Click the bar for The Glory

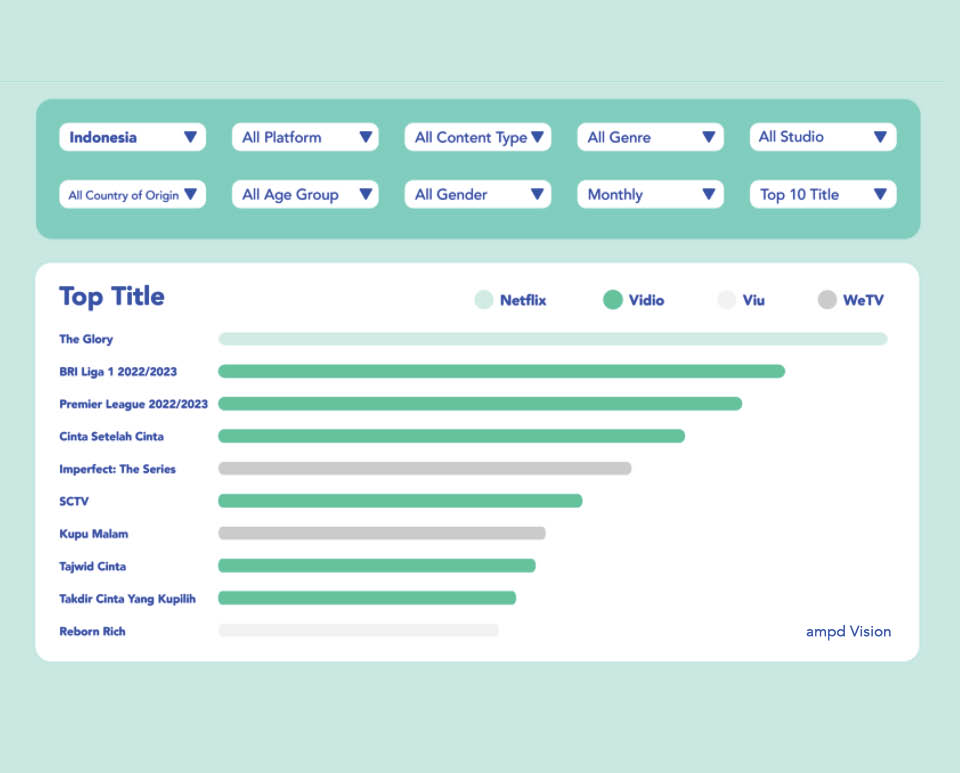click(553, 339)
